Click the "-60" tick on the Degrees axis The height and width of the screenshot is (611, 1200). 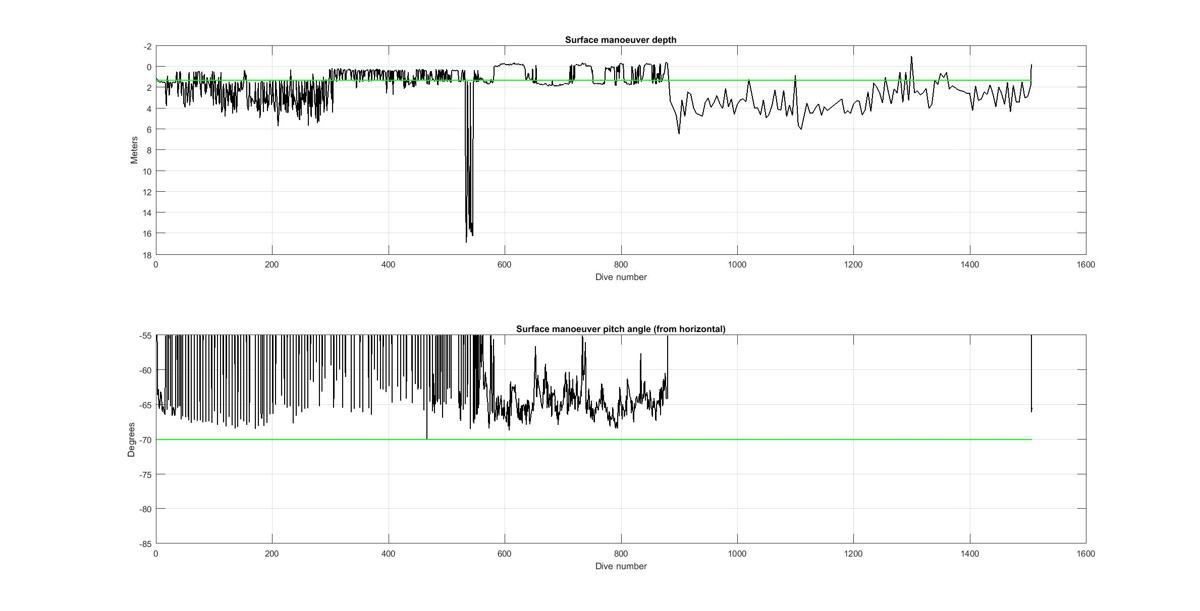pyautogui.click(x=145, y=370)
